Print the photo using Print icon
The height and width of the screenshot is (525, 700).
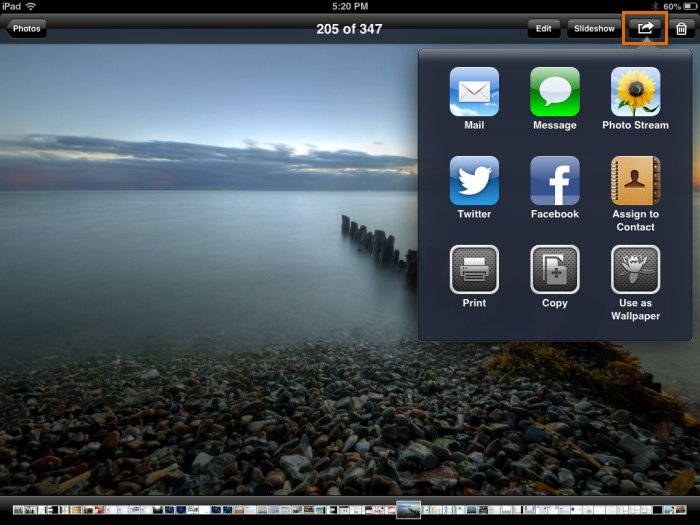click(474, 269)
